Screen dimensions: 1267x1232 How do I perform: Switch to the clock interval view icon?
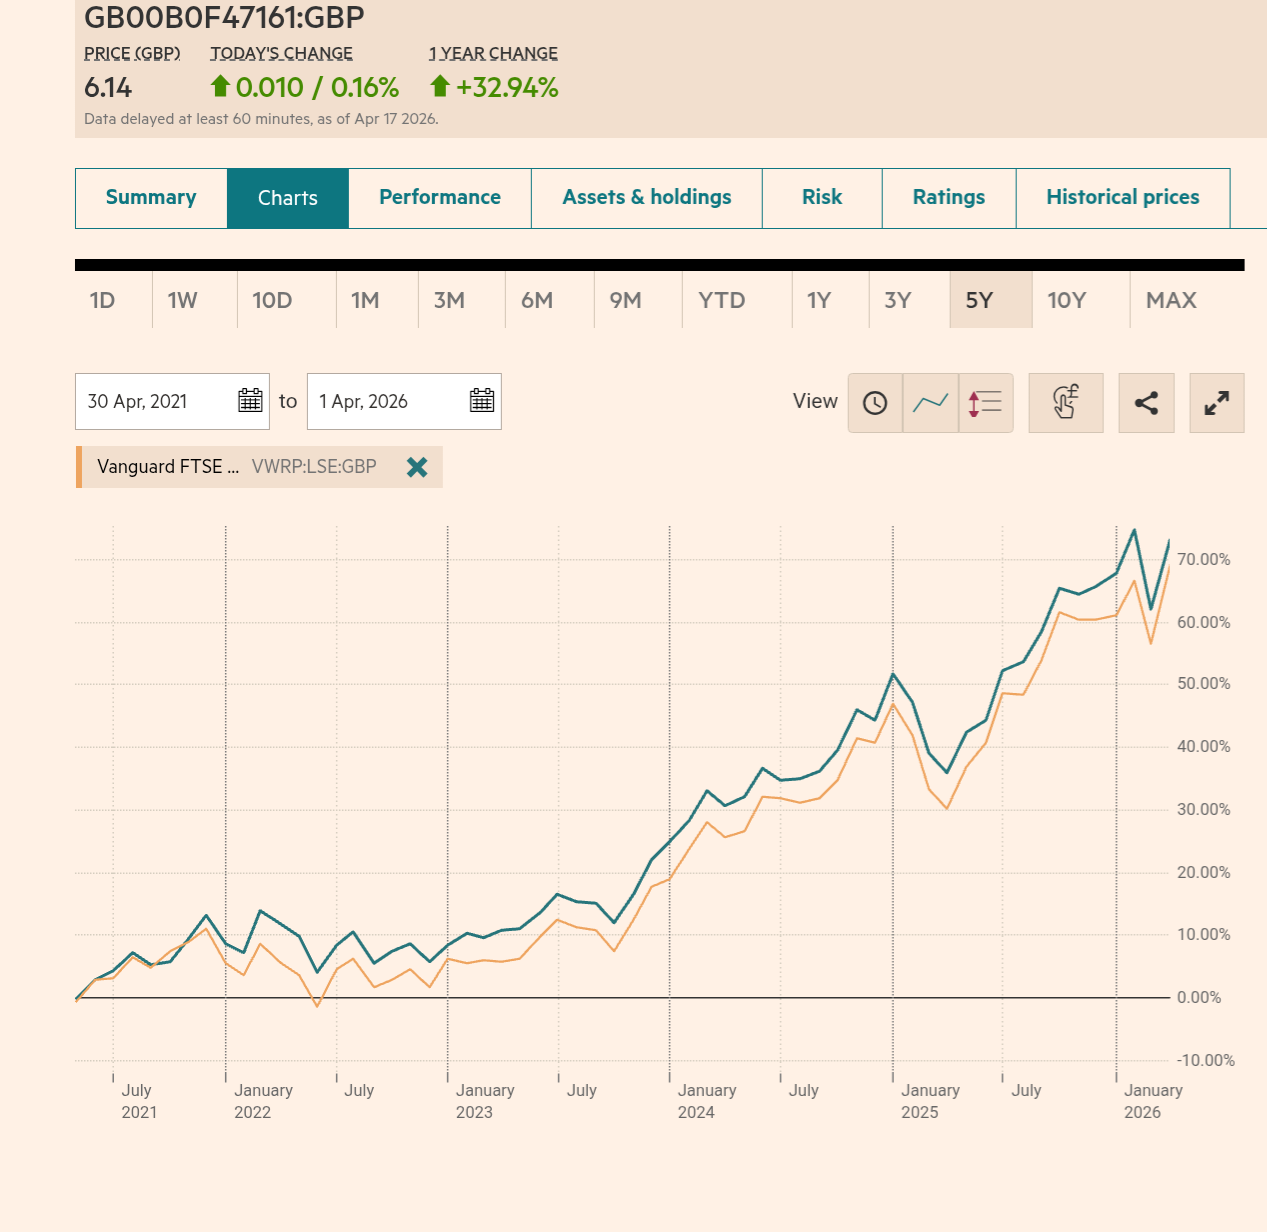coord(875,403)
